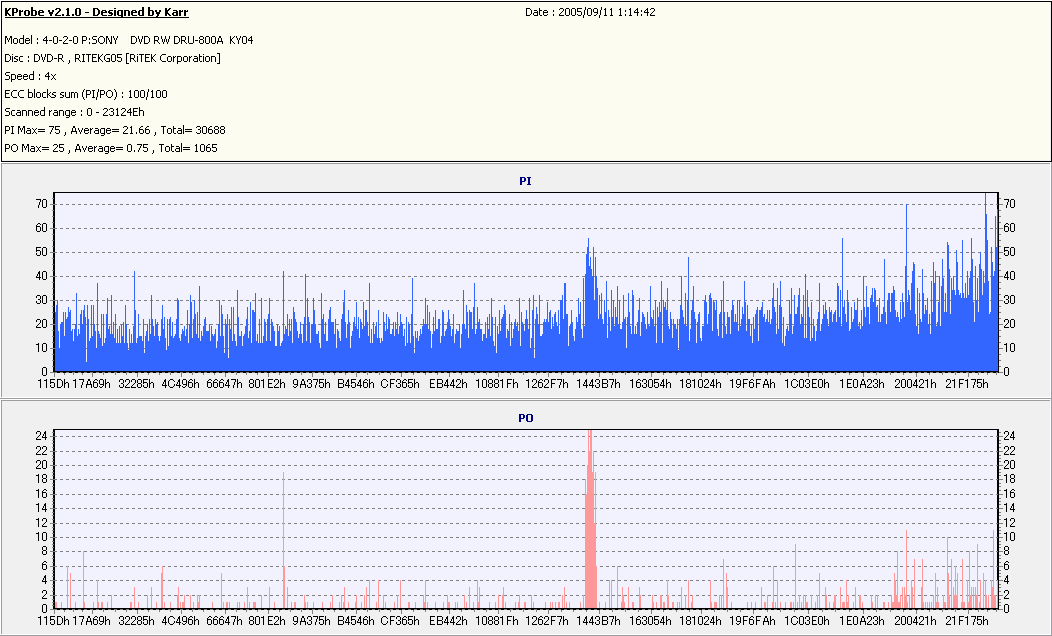The image size is (1052, 636).
Task: Select the Disc DVD-R RITEKG05 line
Action: pyautogui.click(x=113, y=58)
